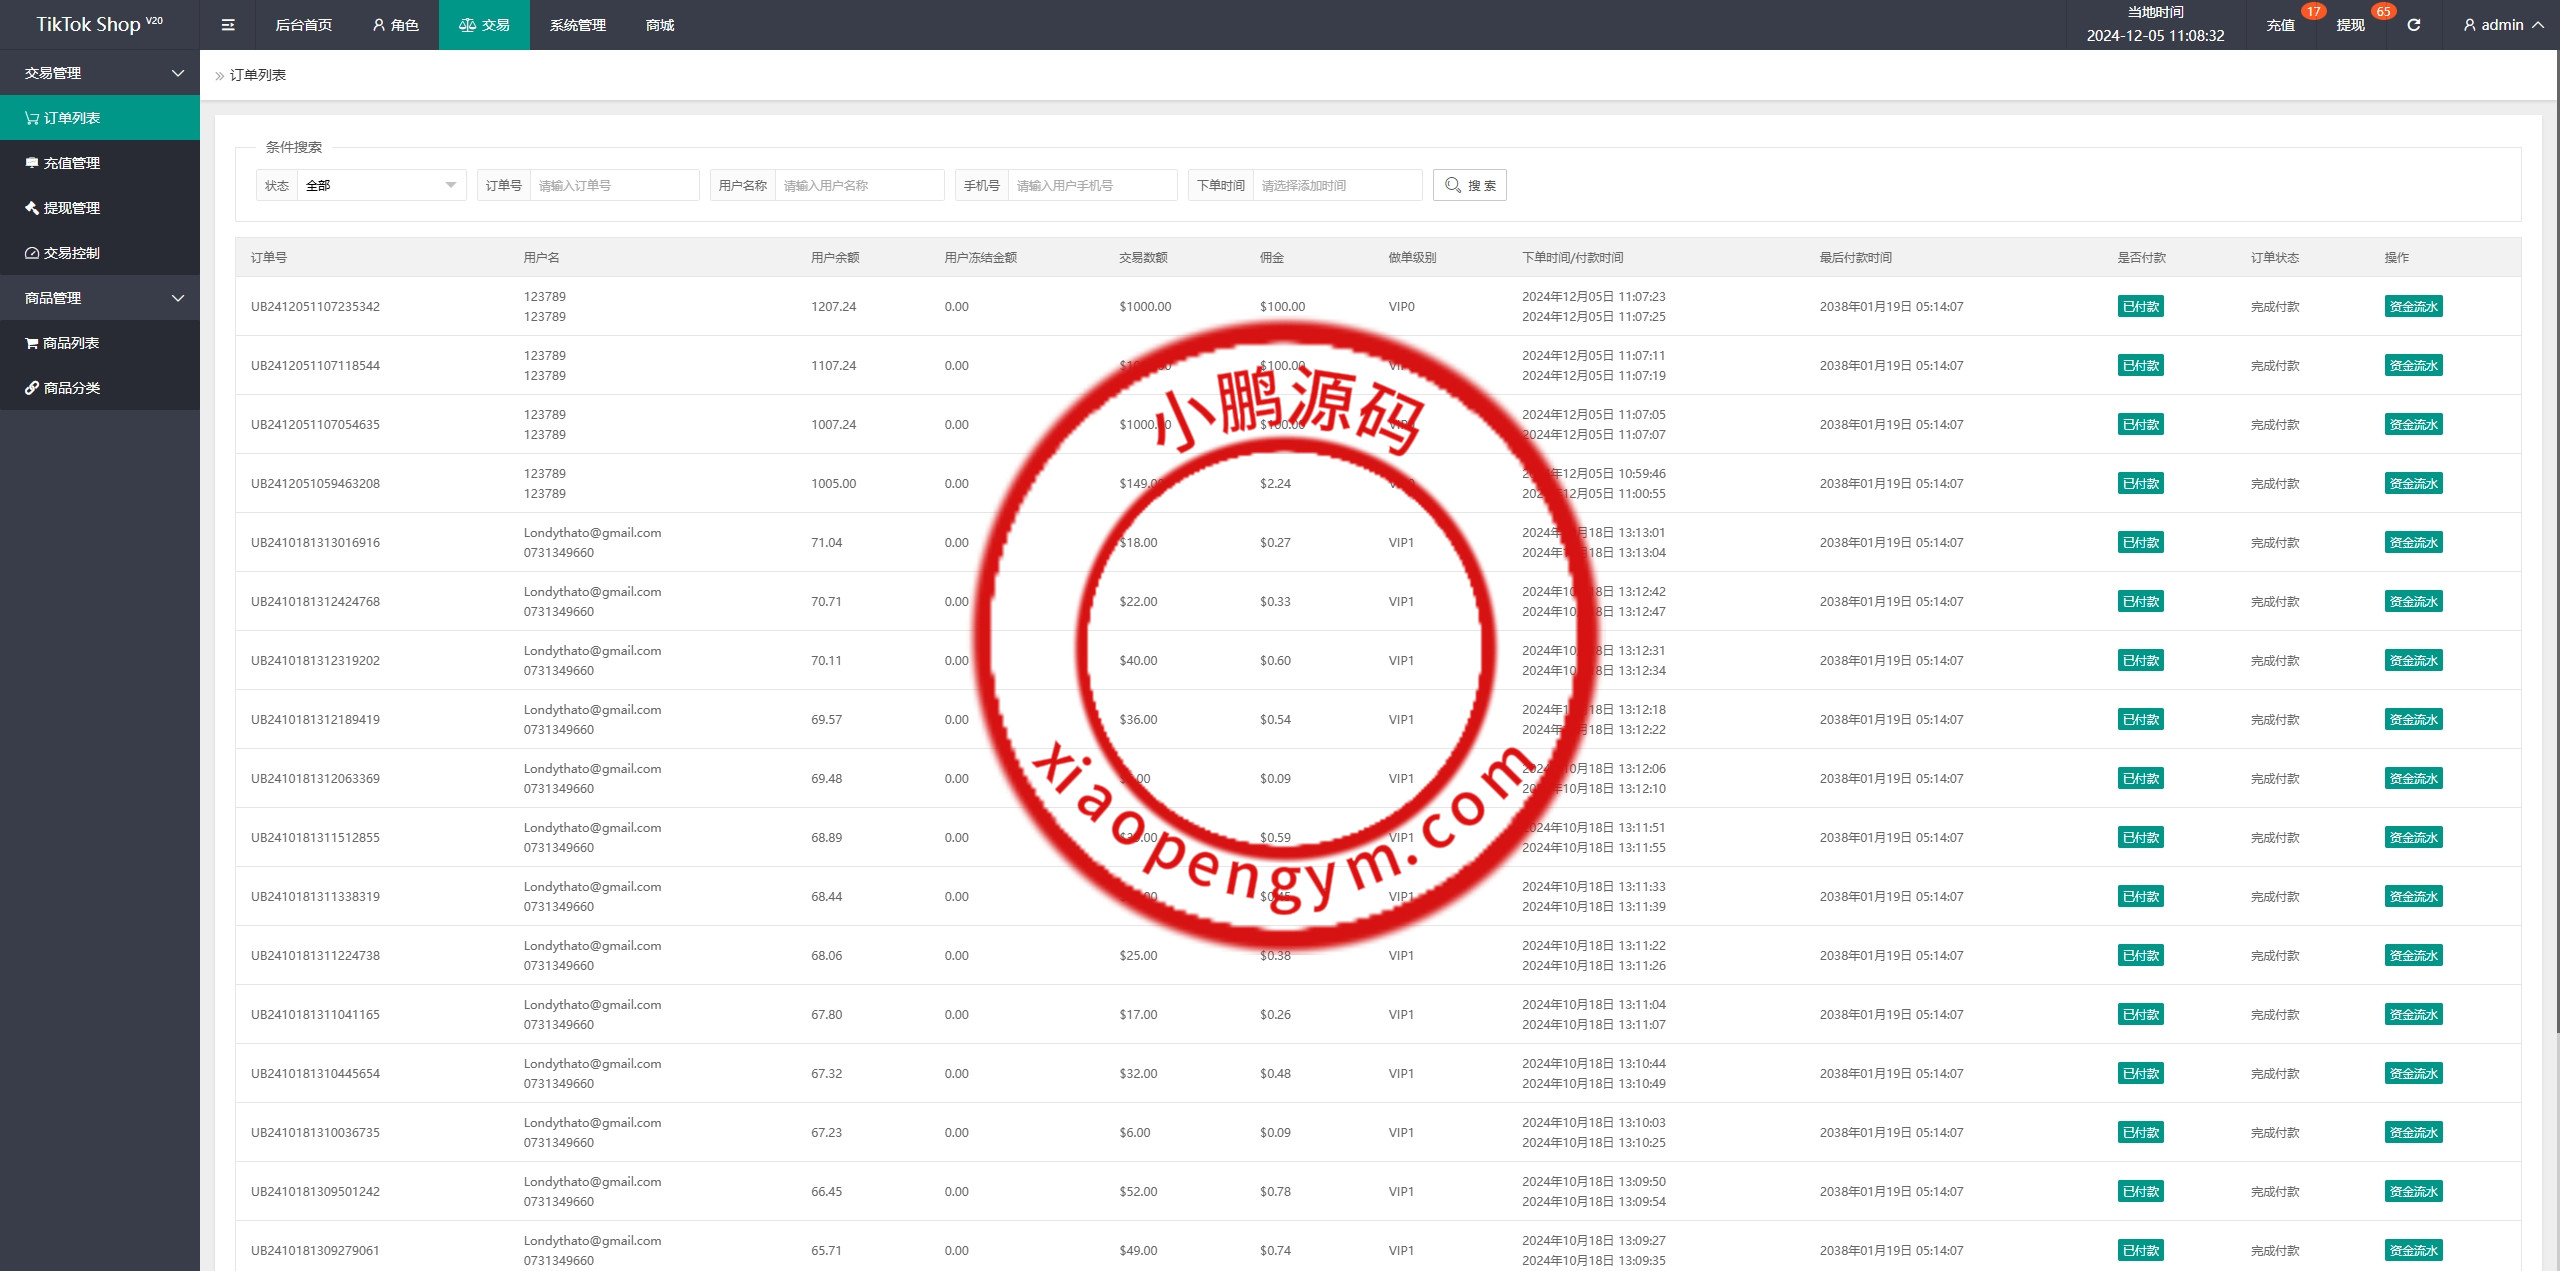Click the sidebar collapse hamburger icon

(x=228, y=25)
